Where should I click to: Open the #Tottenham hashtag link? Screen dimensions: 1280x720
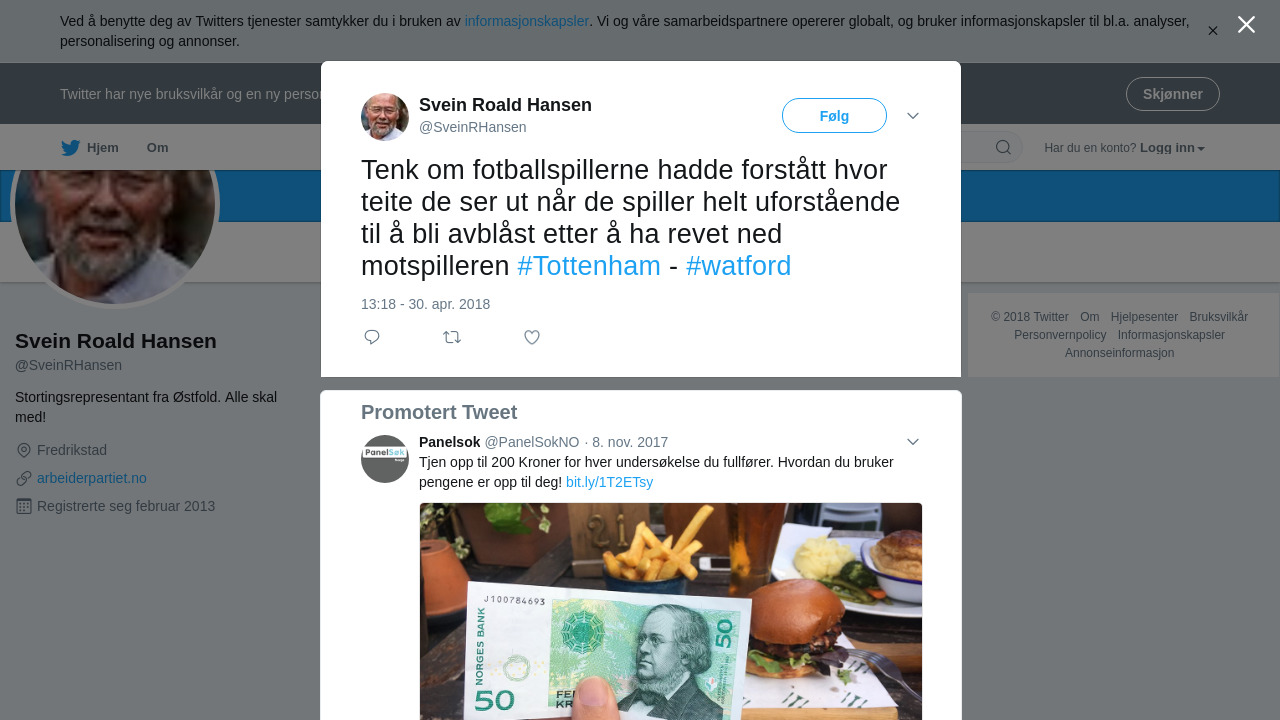[589, 266]
